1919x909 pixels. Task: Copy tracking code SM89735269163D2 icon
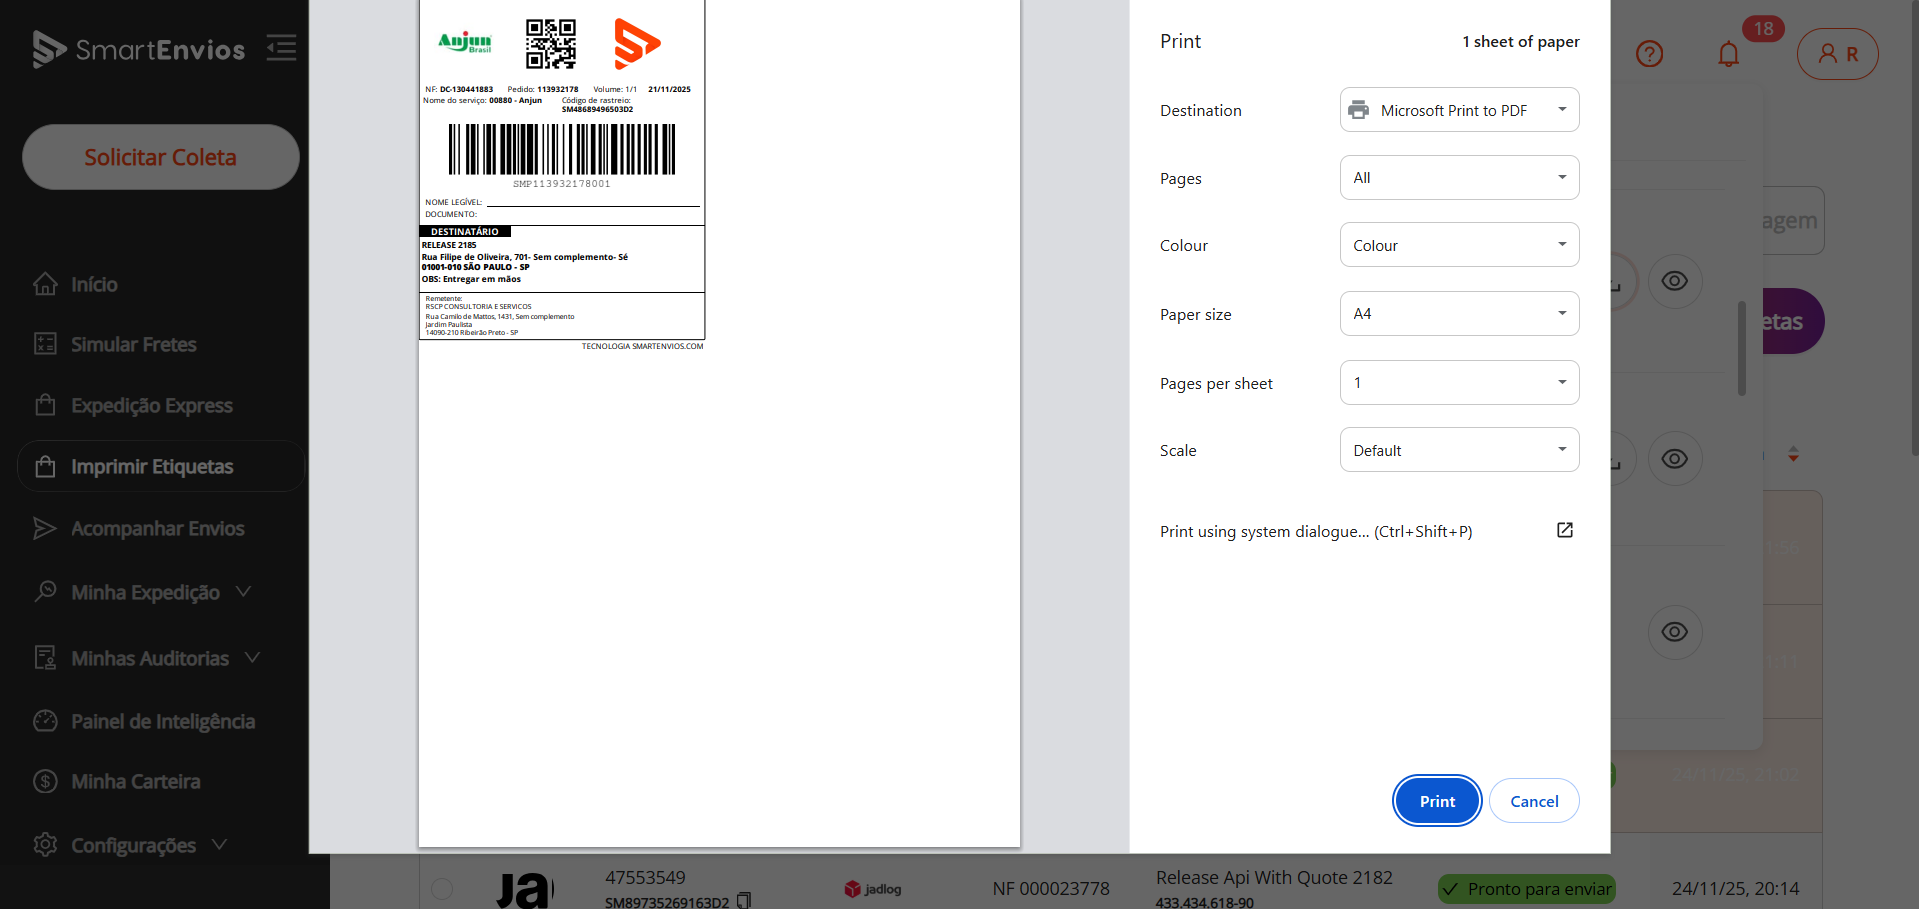tap(744, 901)
